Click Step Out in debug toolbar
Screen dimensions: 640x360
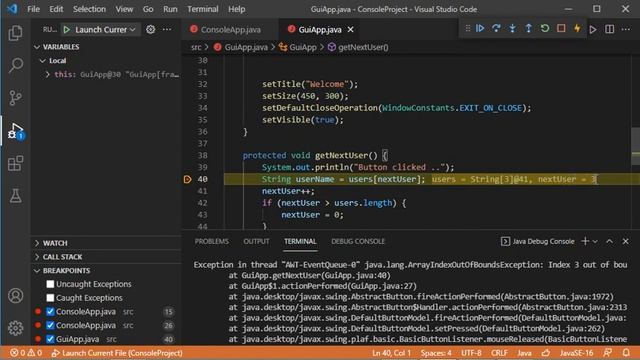pyautogui.click(x=529, y=28)
